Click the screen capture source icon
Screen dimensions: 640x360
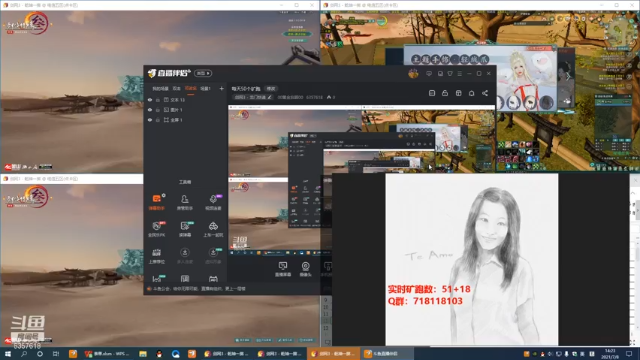pyautogui.click(x=282, y=269)
